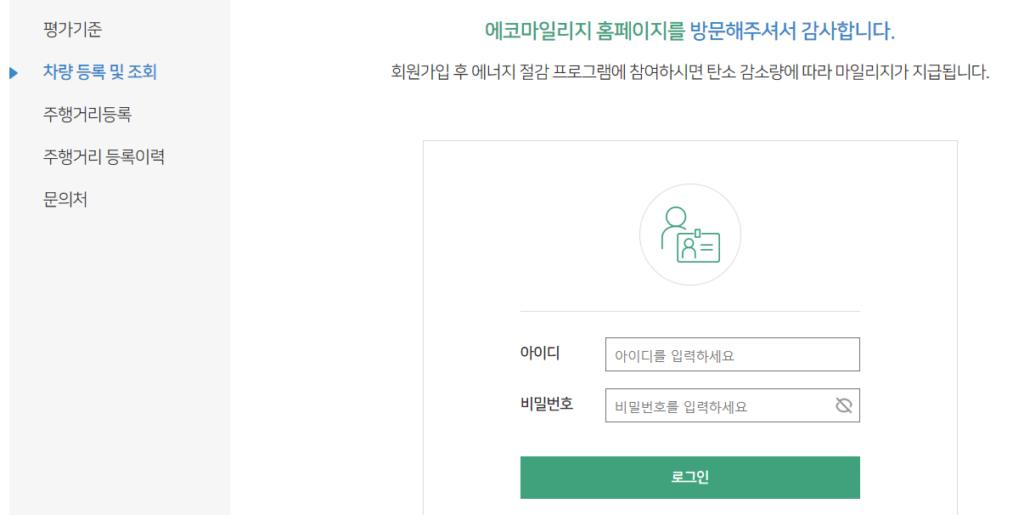Click the green 로그인 button
1024x515 pixels.
690,477
